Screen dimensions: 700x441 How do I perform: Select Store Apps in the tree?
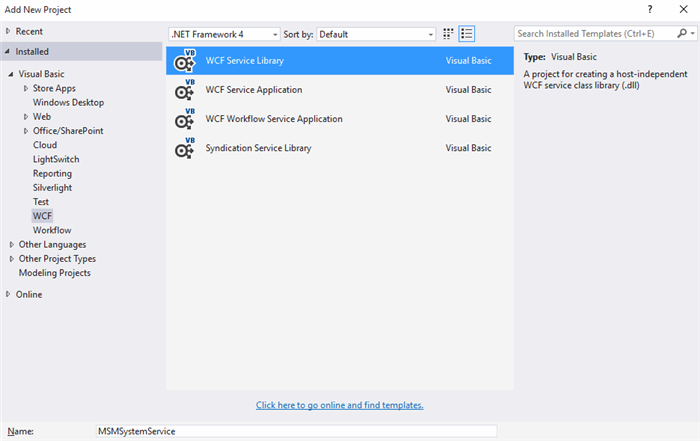[54, 88]
